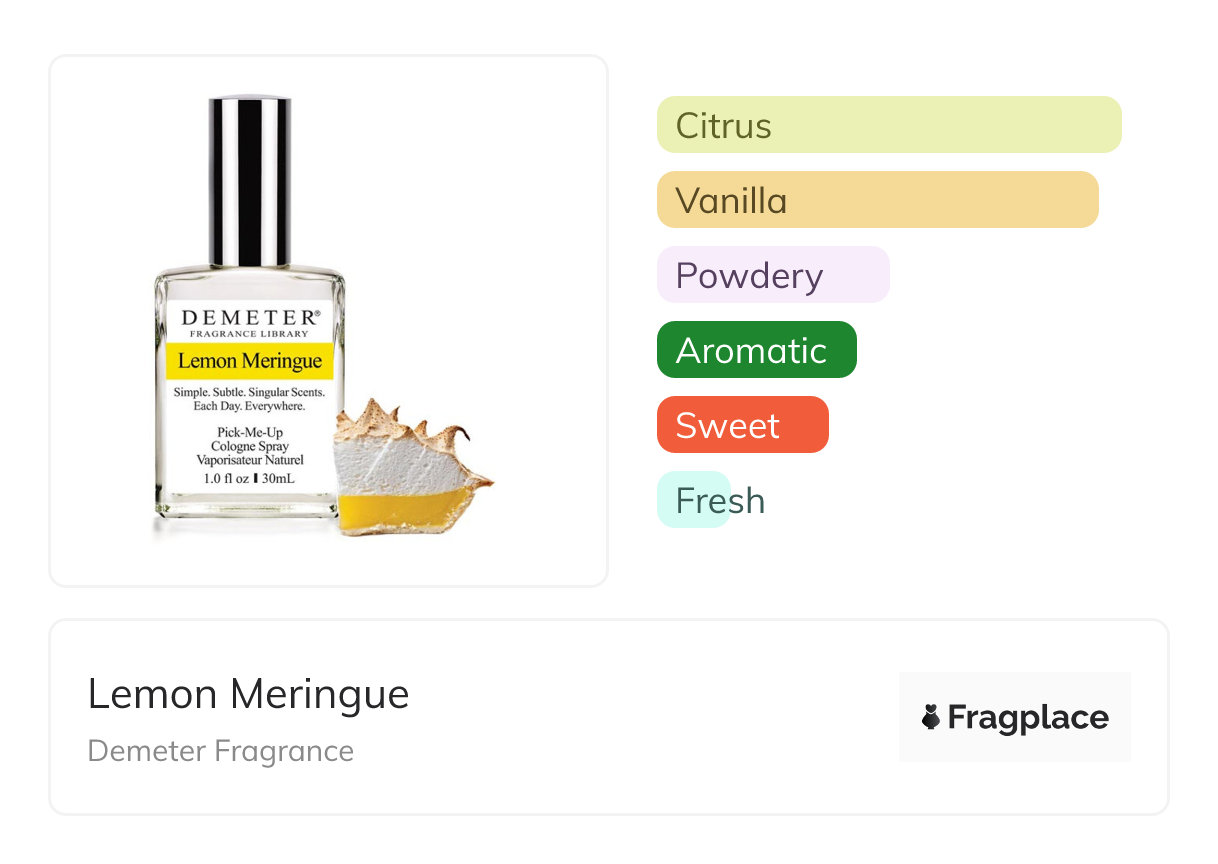This screenshot has height=864, width=1218.
Task: Open the Demeter Fragrance brand link
Action: [x=221, y=751]
